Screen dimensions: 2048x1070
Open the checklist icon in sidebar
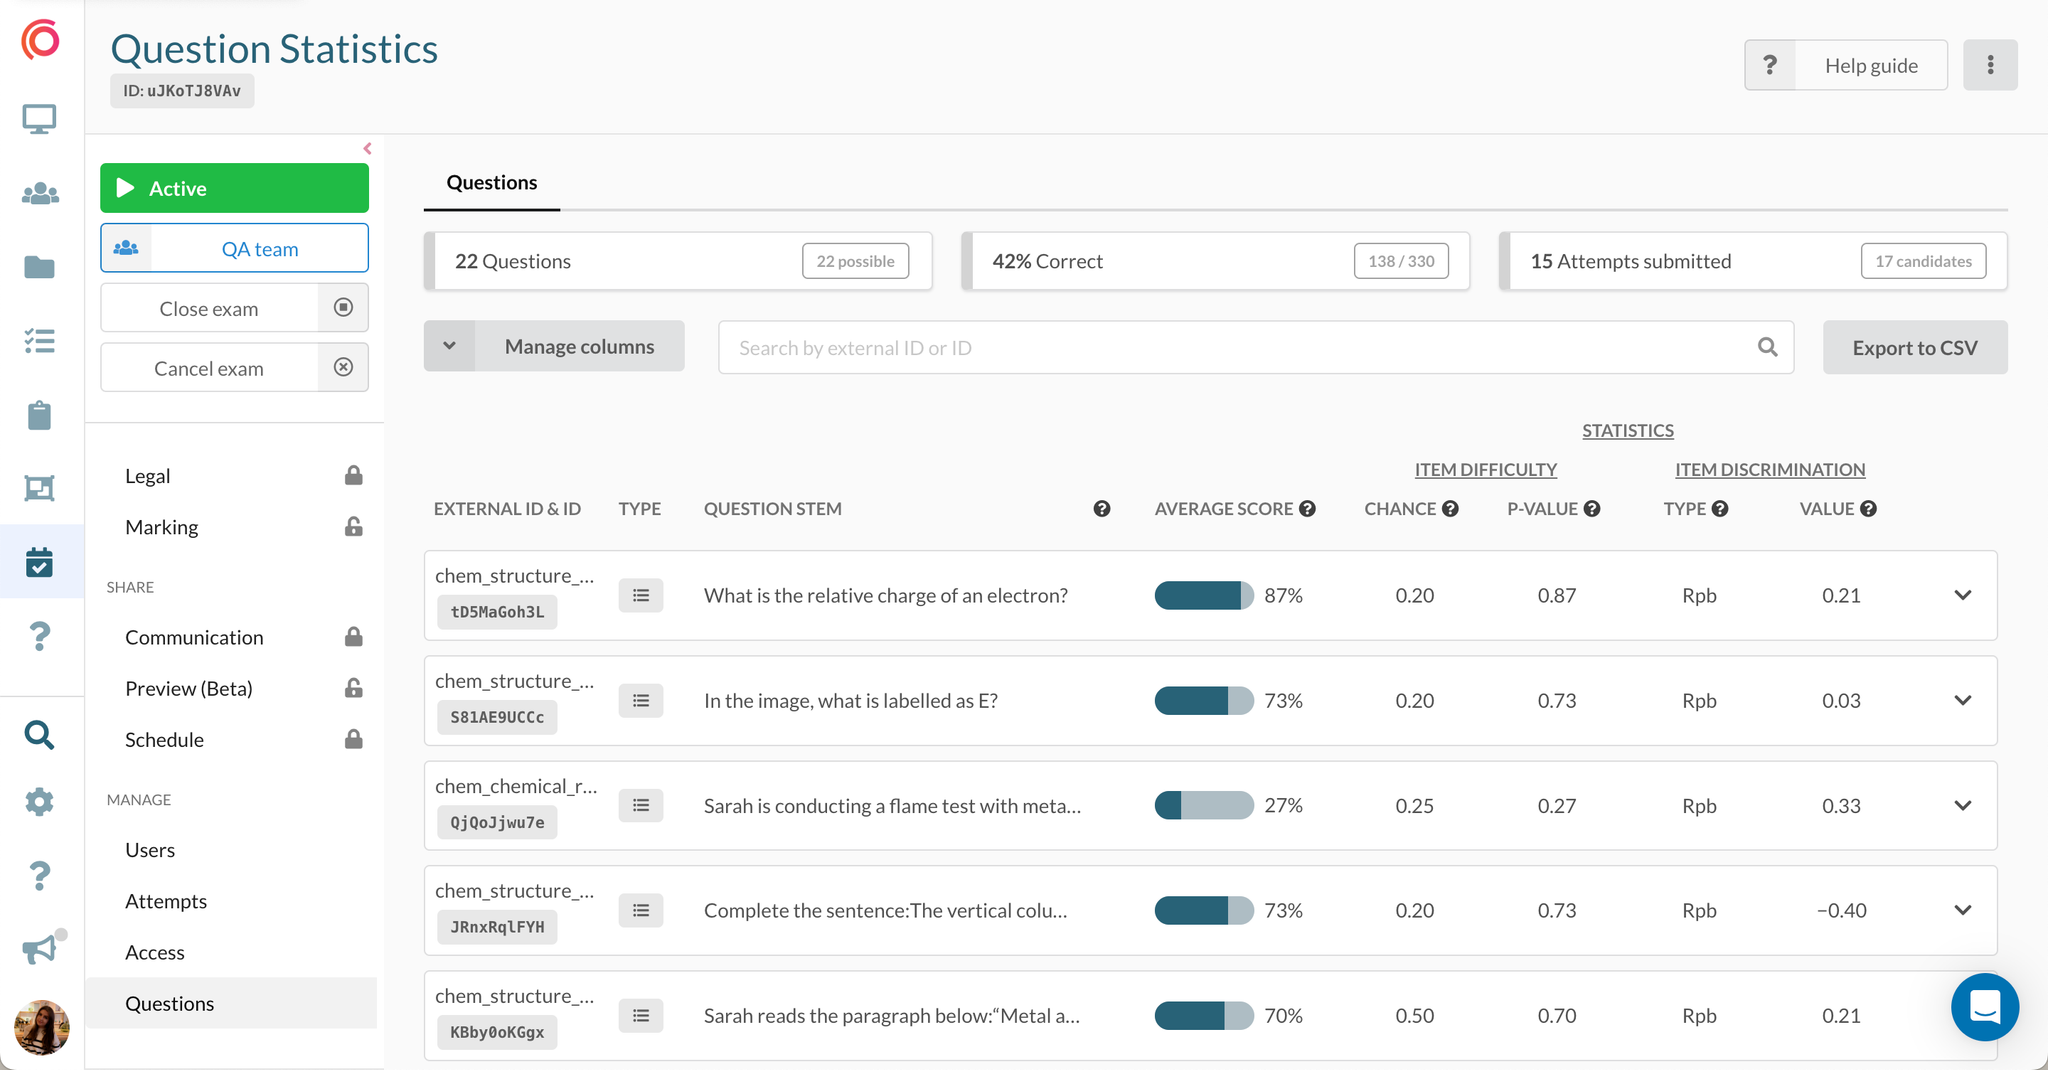pos(39,341)
